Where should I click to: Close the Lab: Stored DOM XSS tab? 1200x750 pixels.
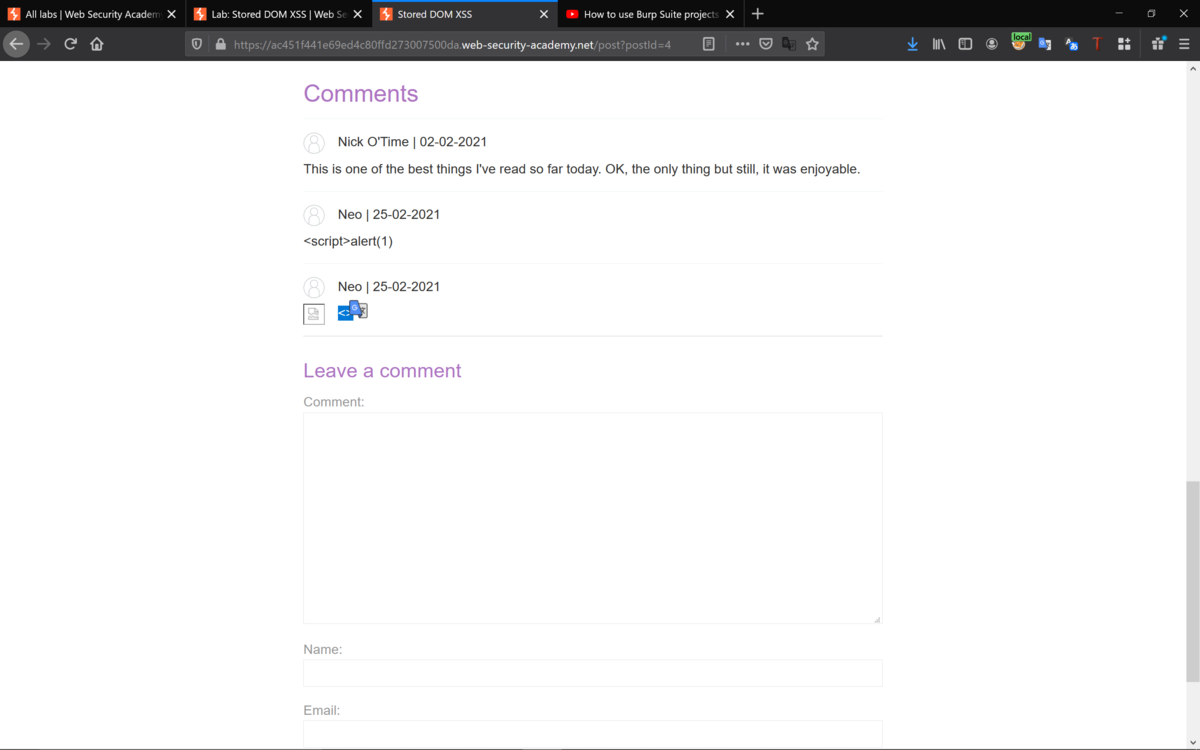(357, 14)
